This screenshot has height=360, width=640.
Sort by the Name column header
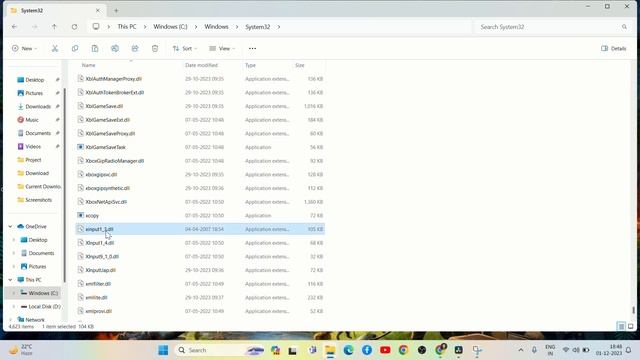coord(89,65)
